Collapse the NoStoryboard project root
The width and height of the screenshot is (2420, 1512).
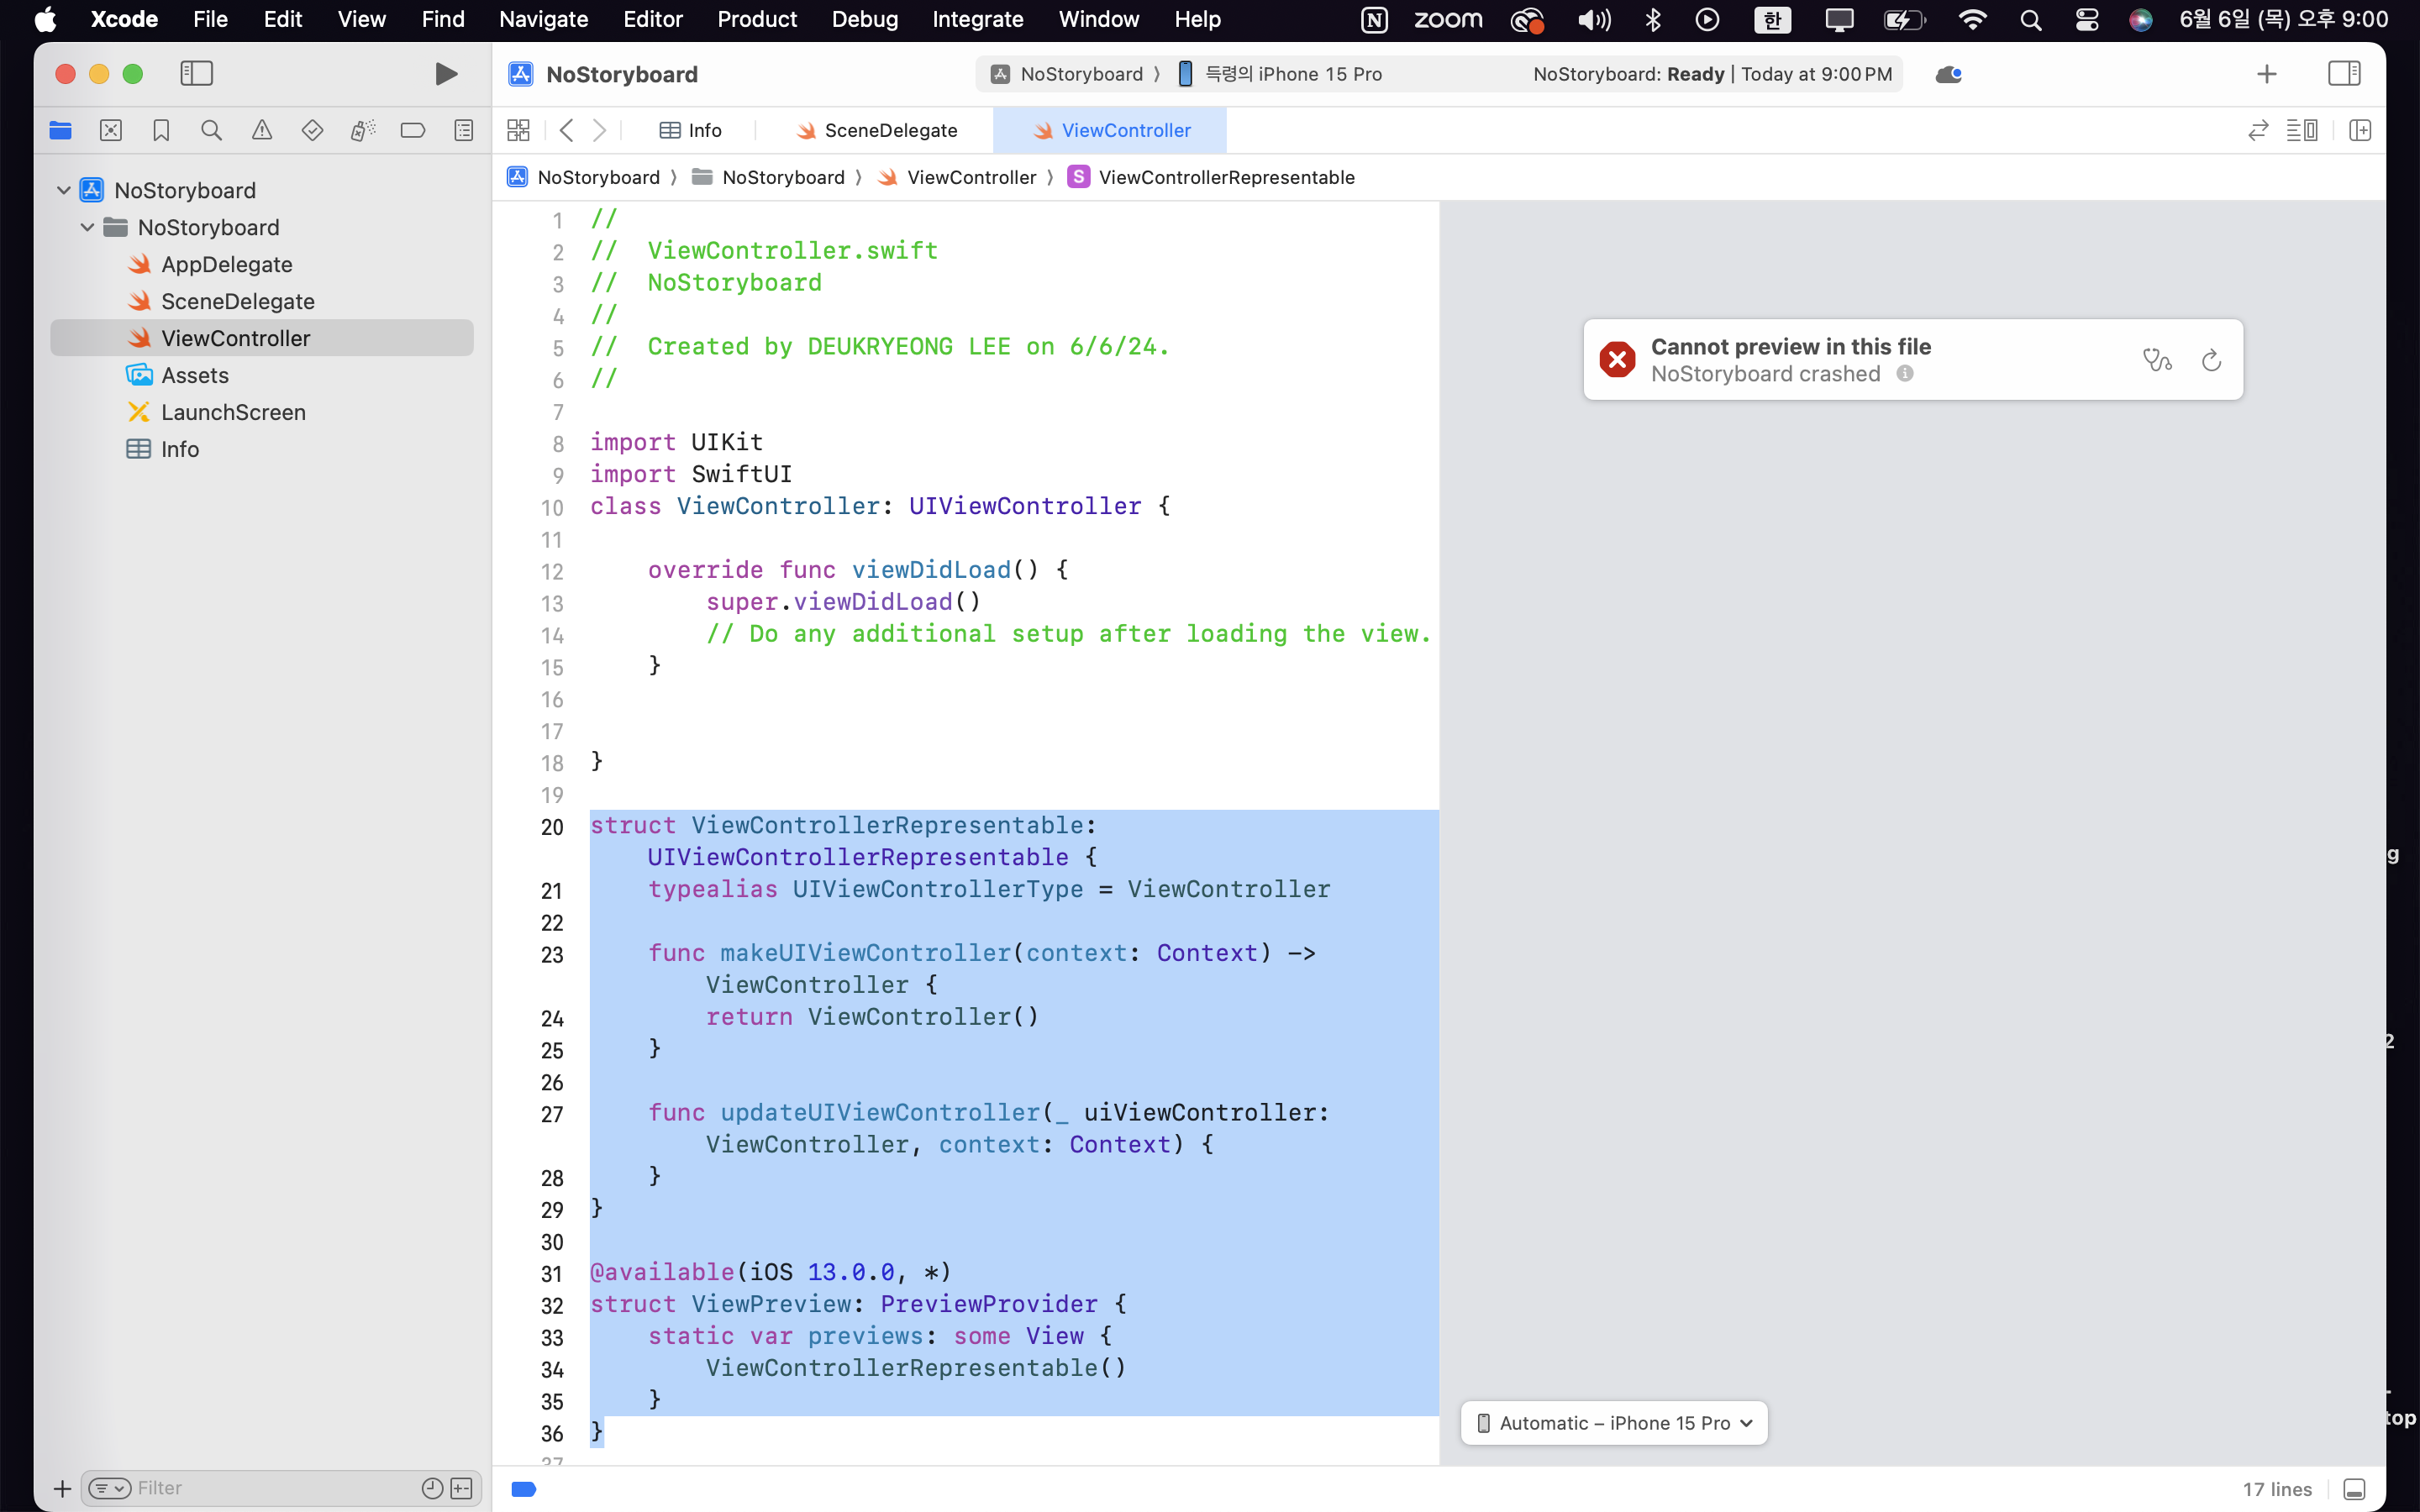[x=64, y=190]
